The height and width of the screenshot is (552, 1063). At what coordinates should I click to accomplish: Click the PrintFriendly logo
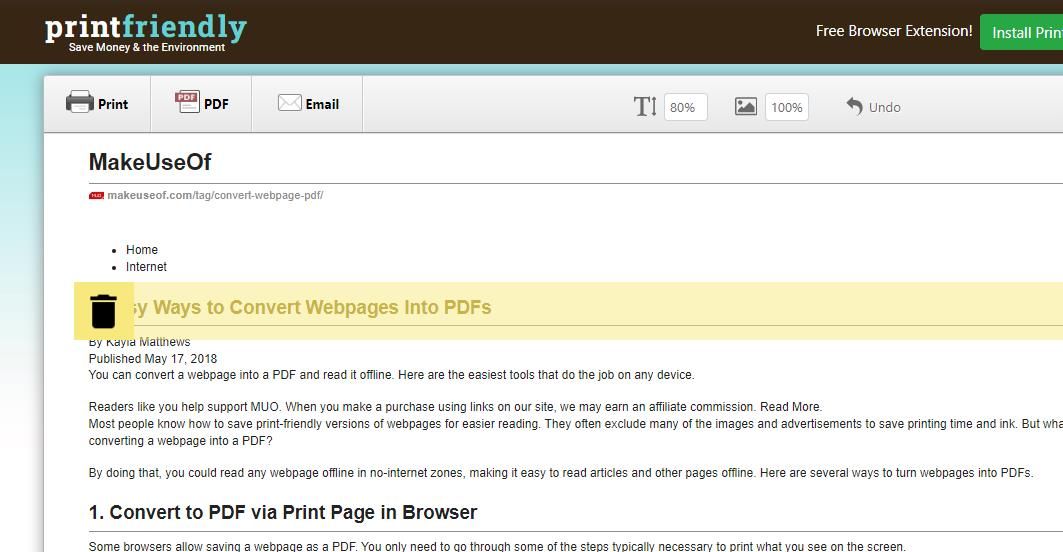(x=145, y=32)
